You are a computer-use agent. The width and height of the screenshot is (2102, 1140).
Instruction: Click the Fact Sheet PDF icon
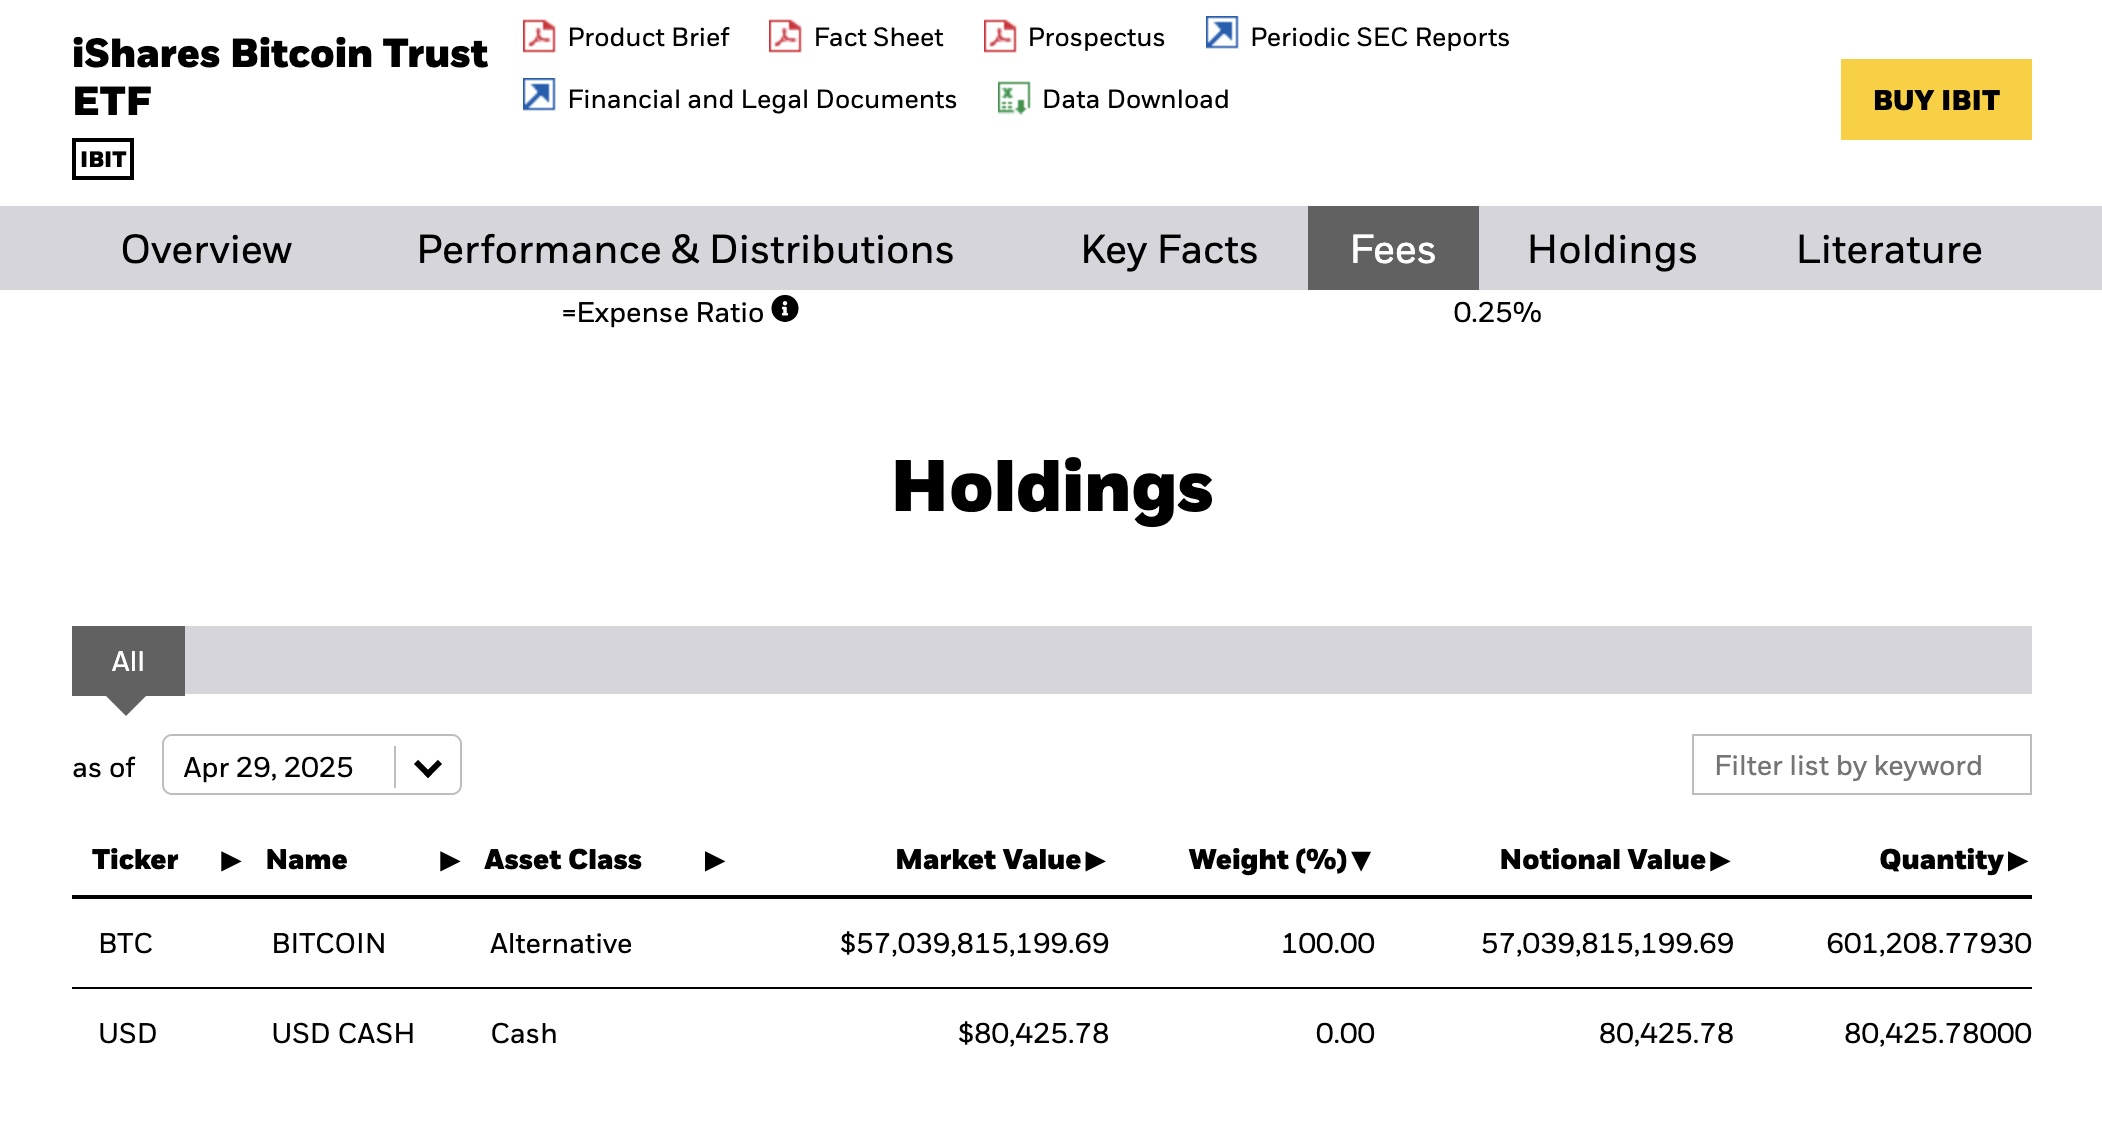[785, 36]
